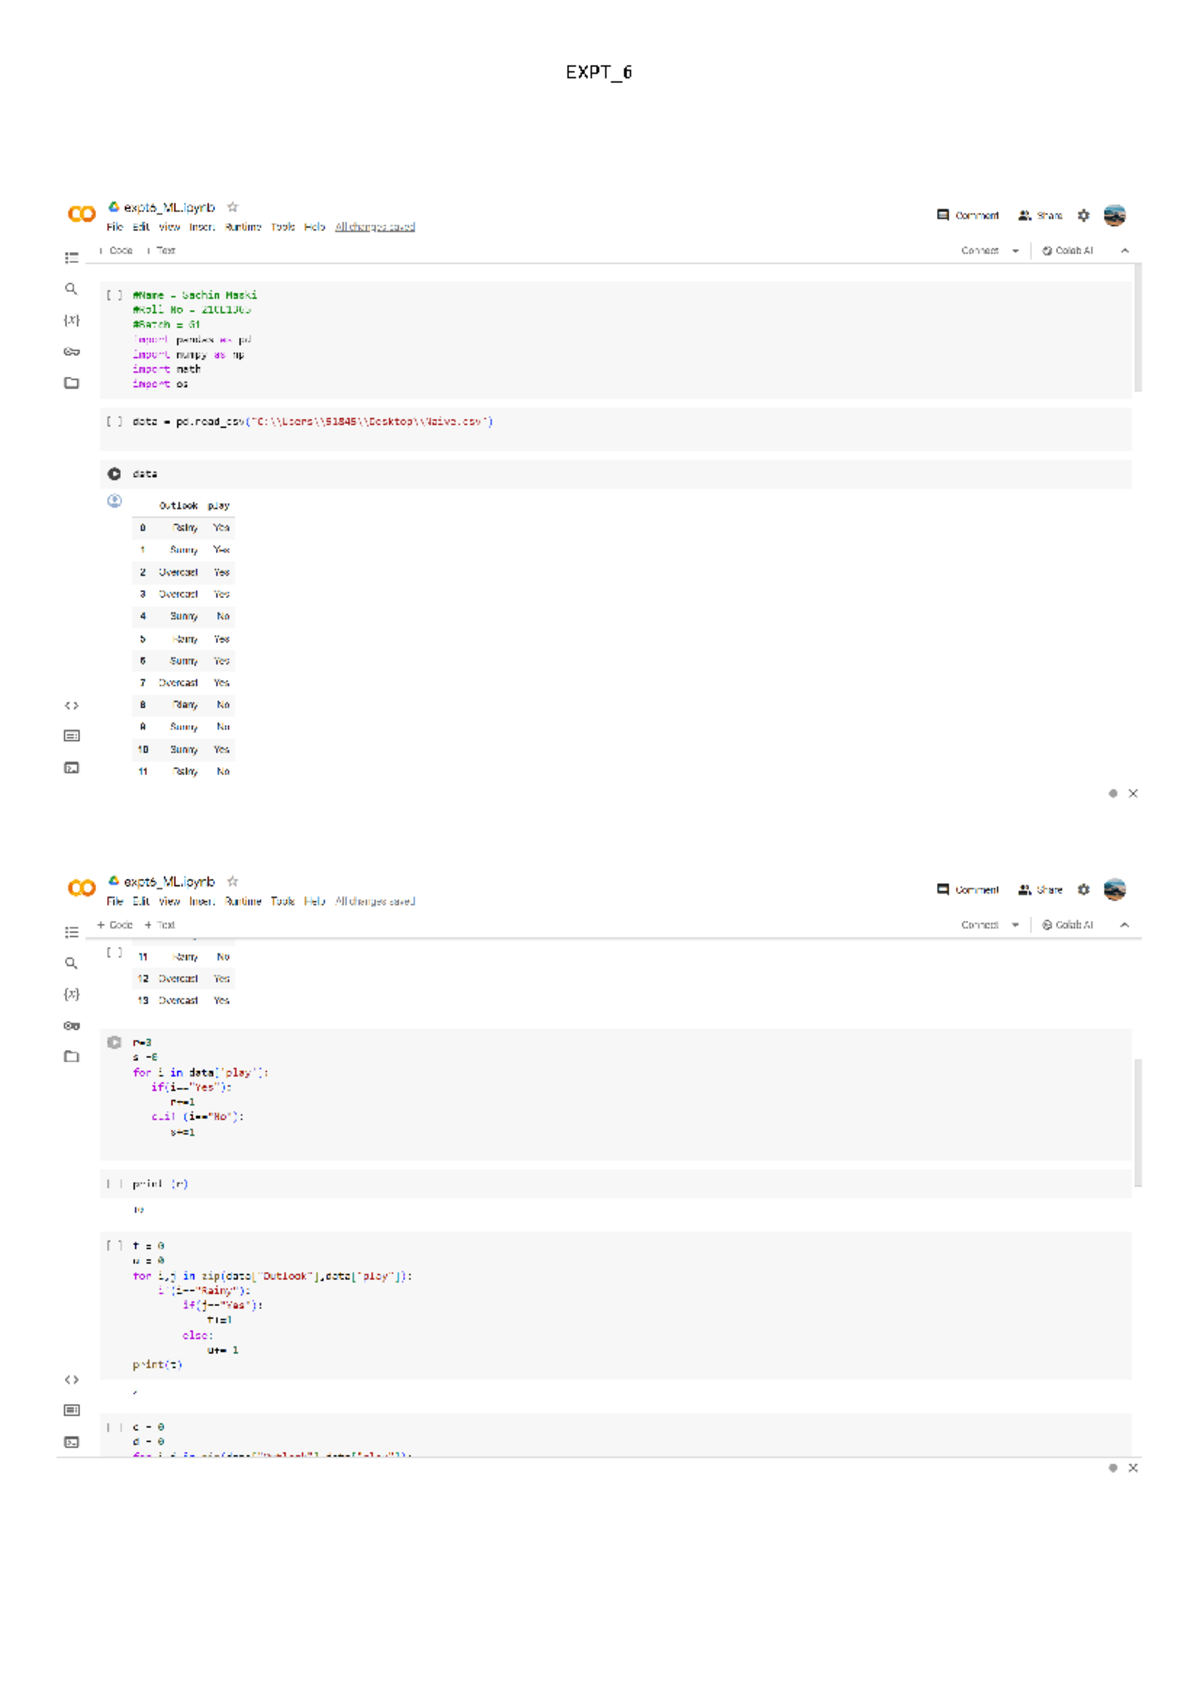The image size is (1200, 1696).
Task: Click the vertical scrollbar in lower notebook
Action: (1138, 1120)
